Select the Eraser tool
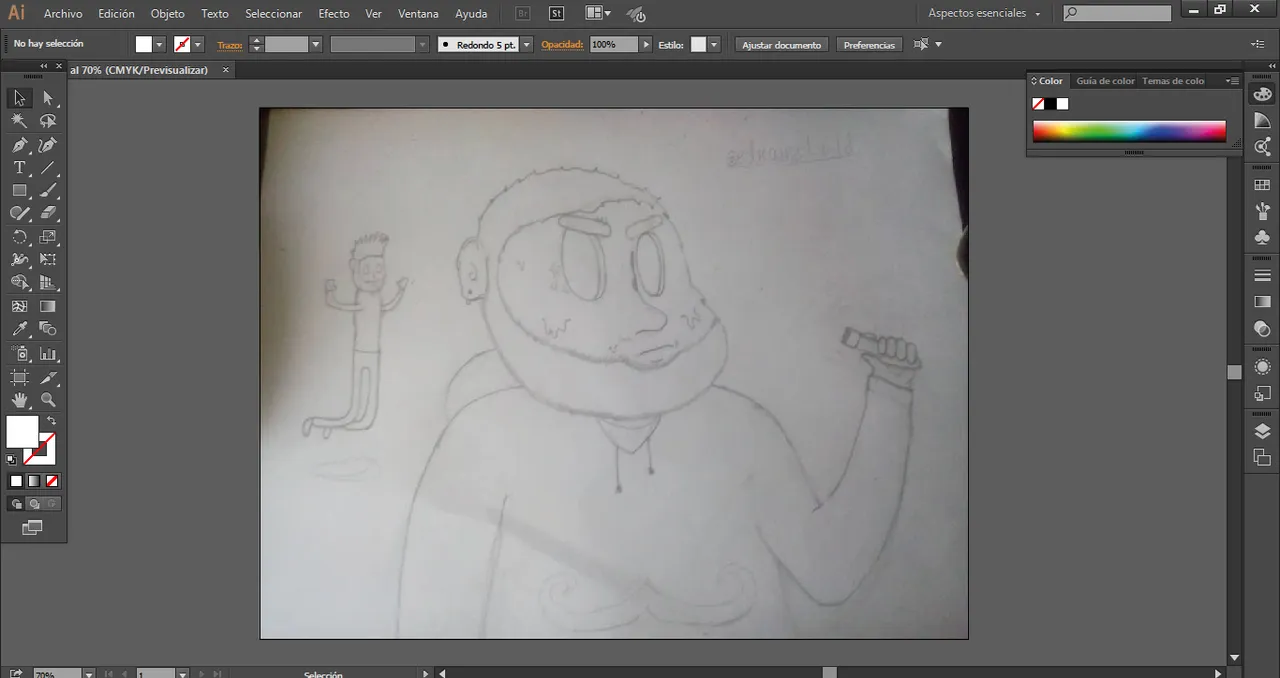The image size is (1280, 678). (47, 213)
